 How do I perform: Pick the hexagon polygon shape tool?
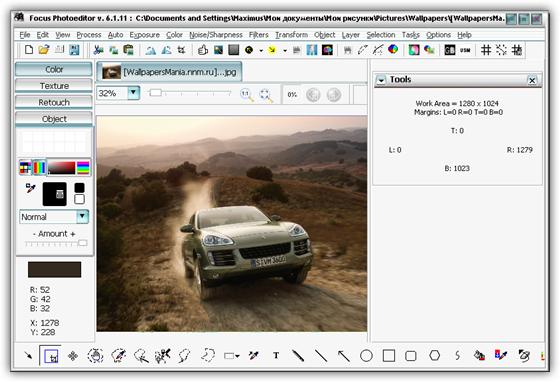coord(434,356)
